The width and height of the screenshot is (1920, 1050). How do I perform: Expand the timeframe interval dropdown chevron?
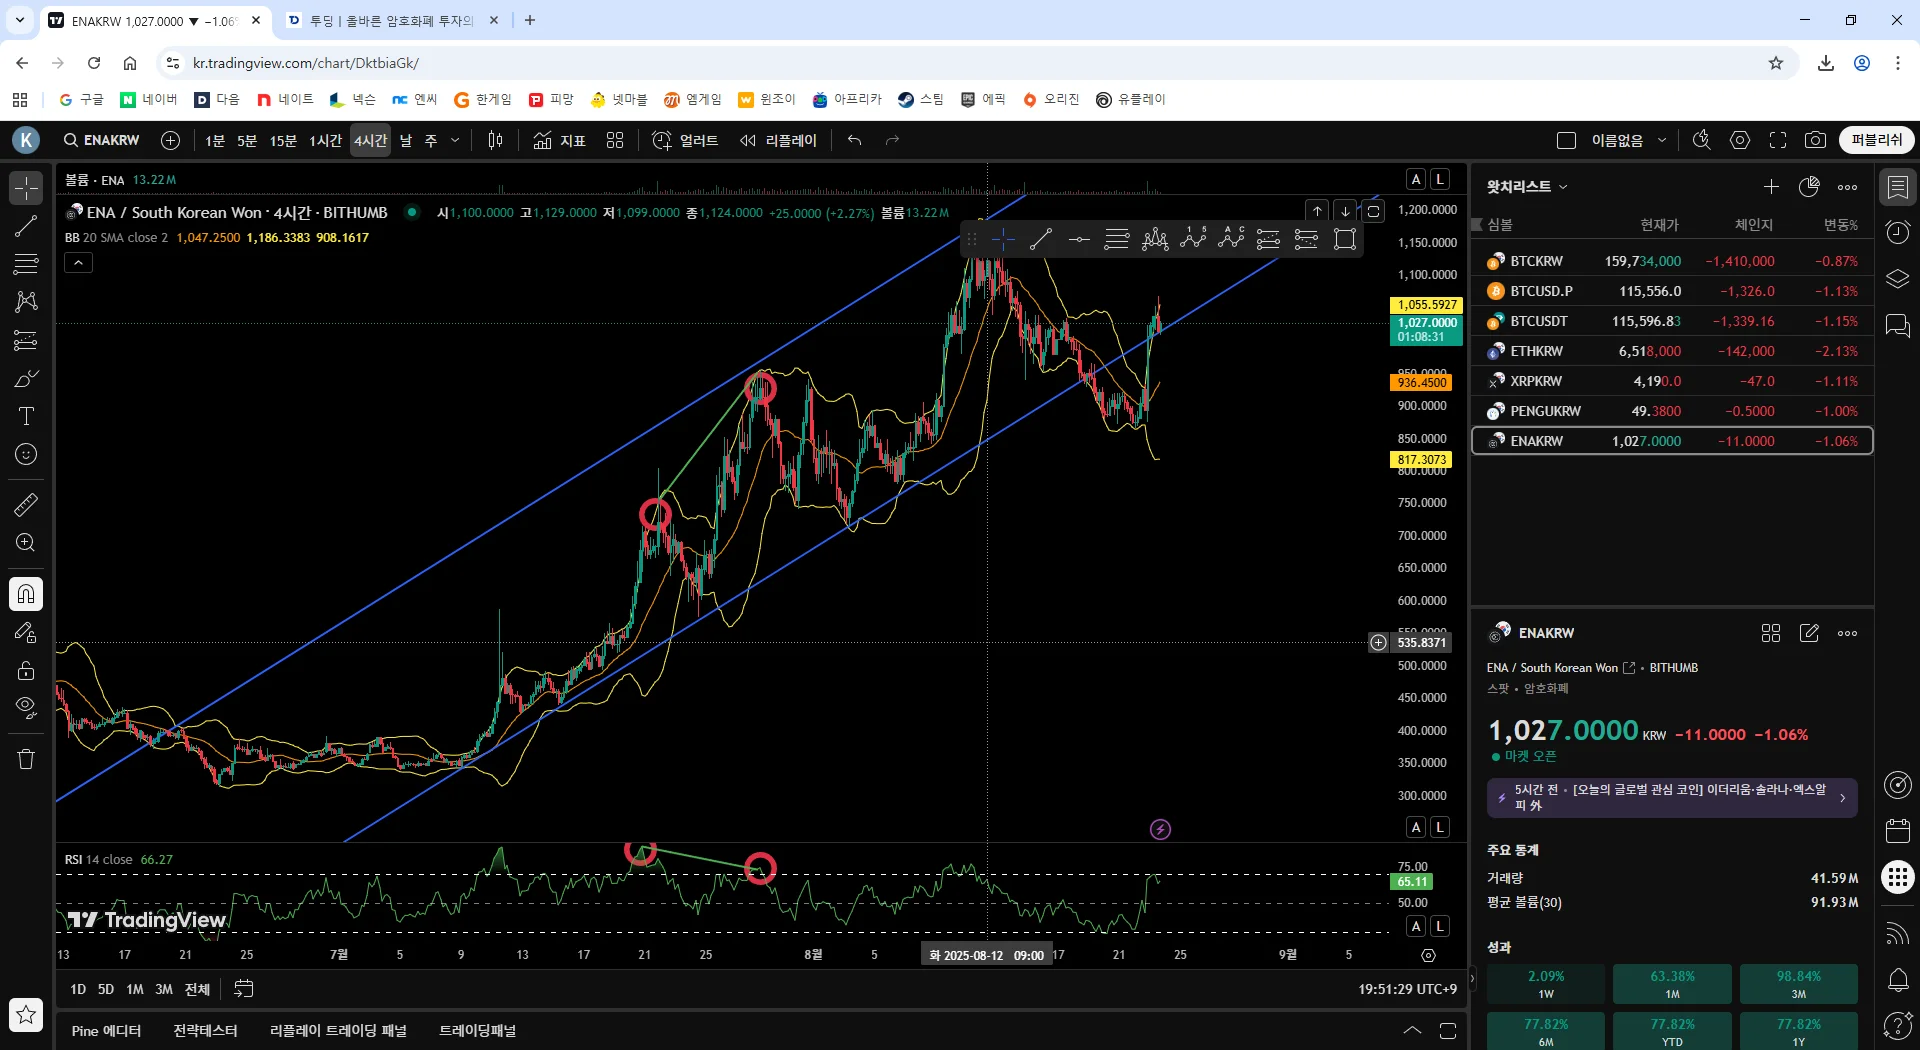coord(455,141)
